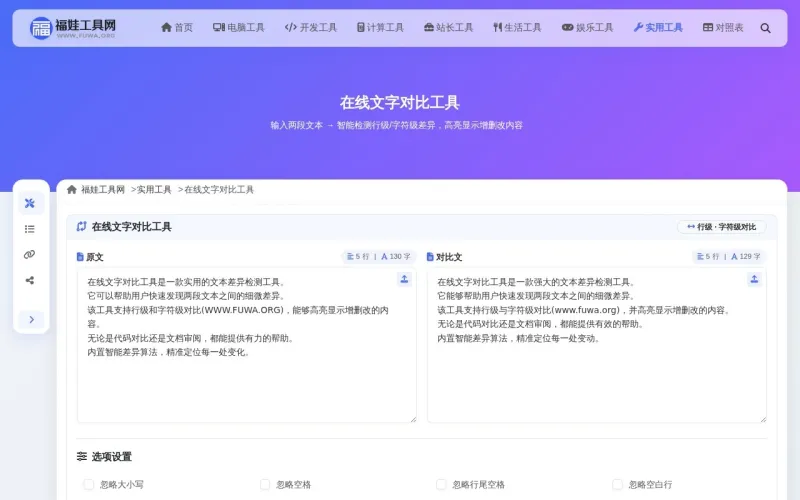The height and width of the screenshot is (500, 800).
Task: Click the 选项设置 sliders icon
Action: pyautogui.click(x=82, y=457)
